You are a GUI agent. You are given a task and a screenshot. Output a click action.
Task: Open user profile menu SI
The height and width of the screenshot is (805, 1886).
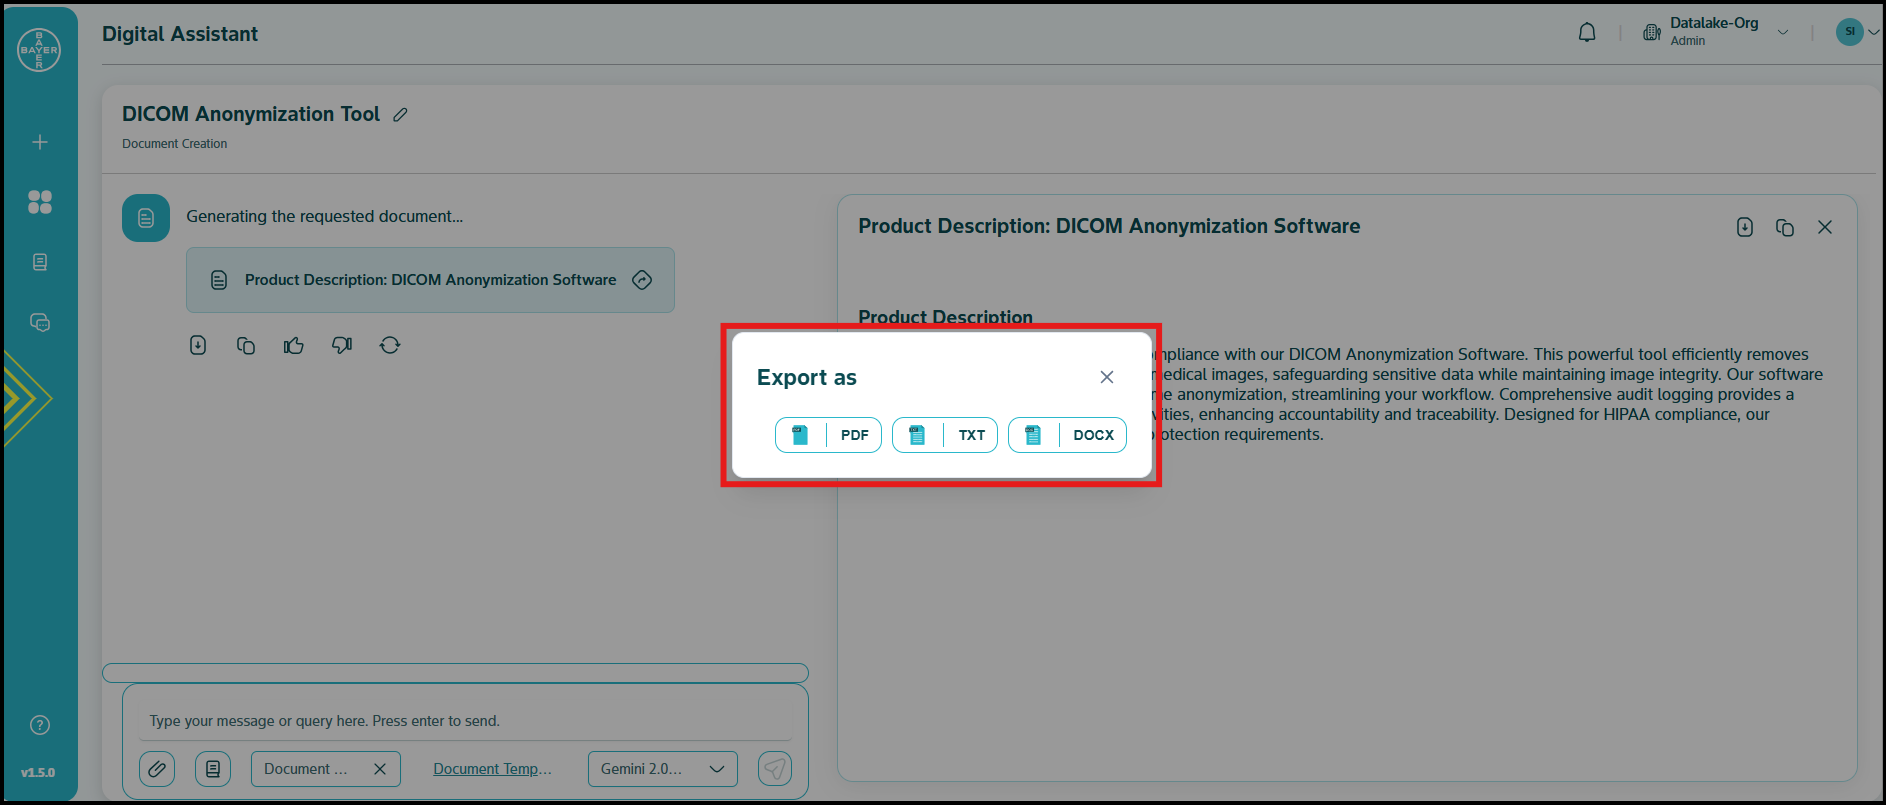[1850, 32]
